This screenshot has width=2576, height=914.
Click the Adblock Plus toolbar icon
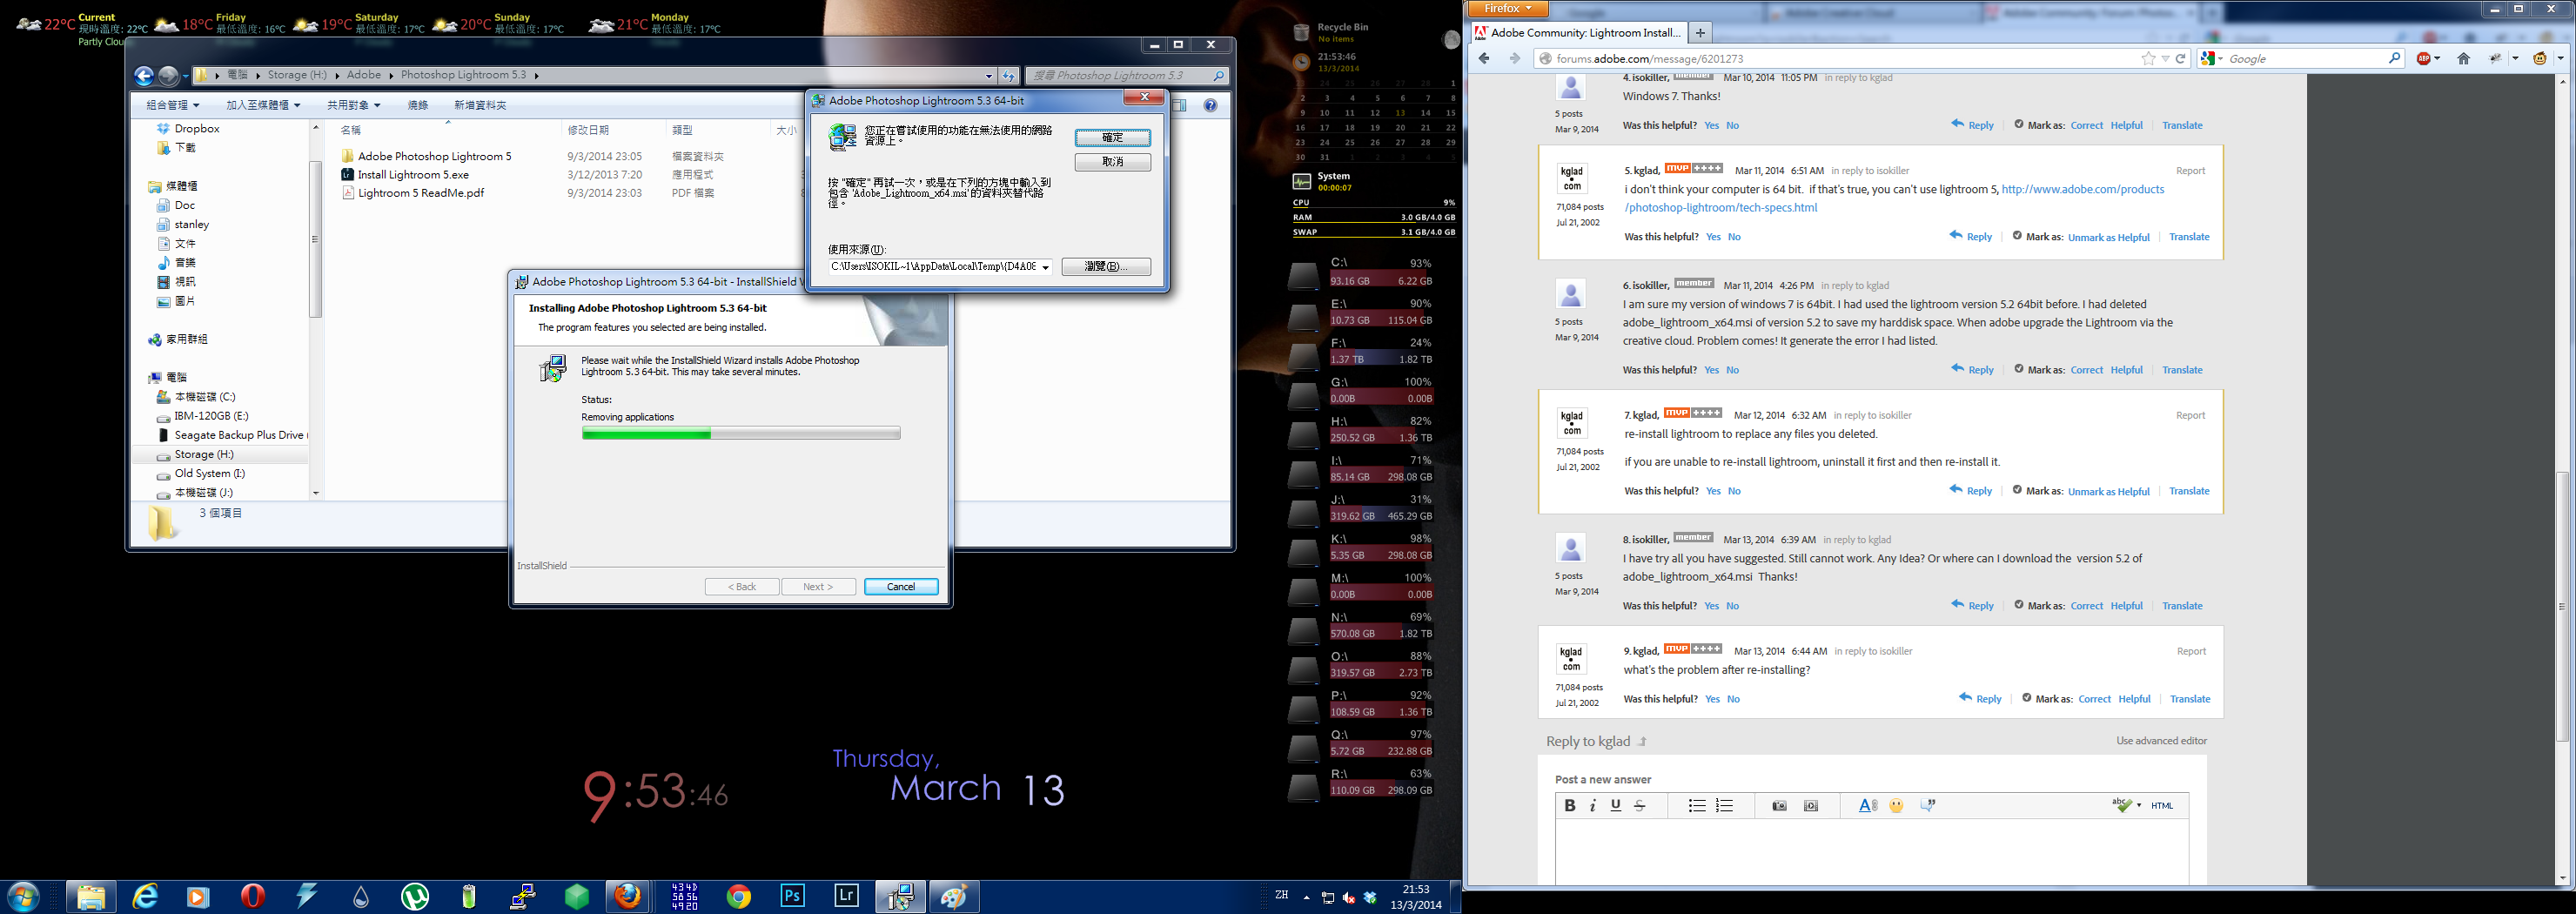coord(2424,59)
